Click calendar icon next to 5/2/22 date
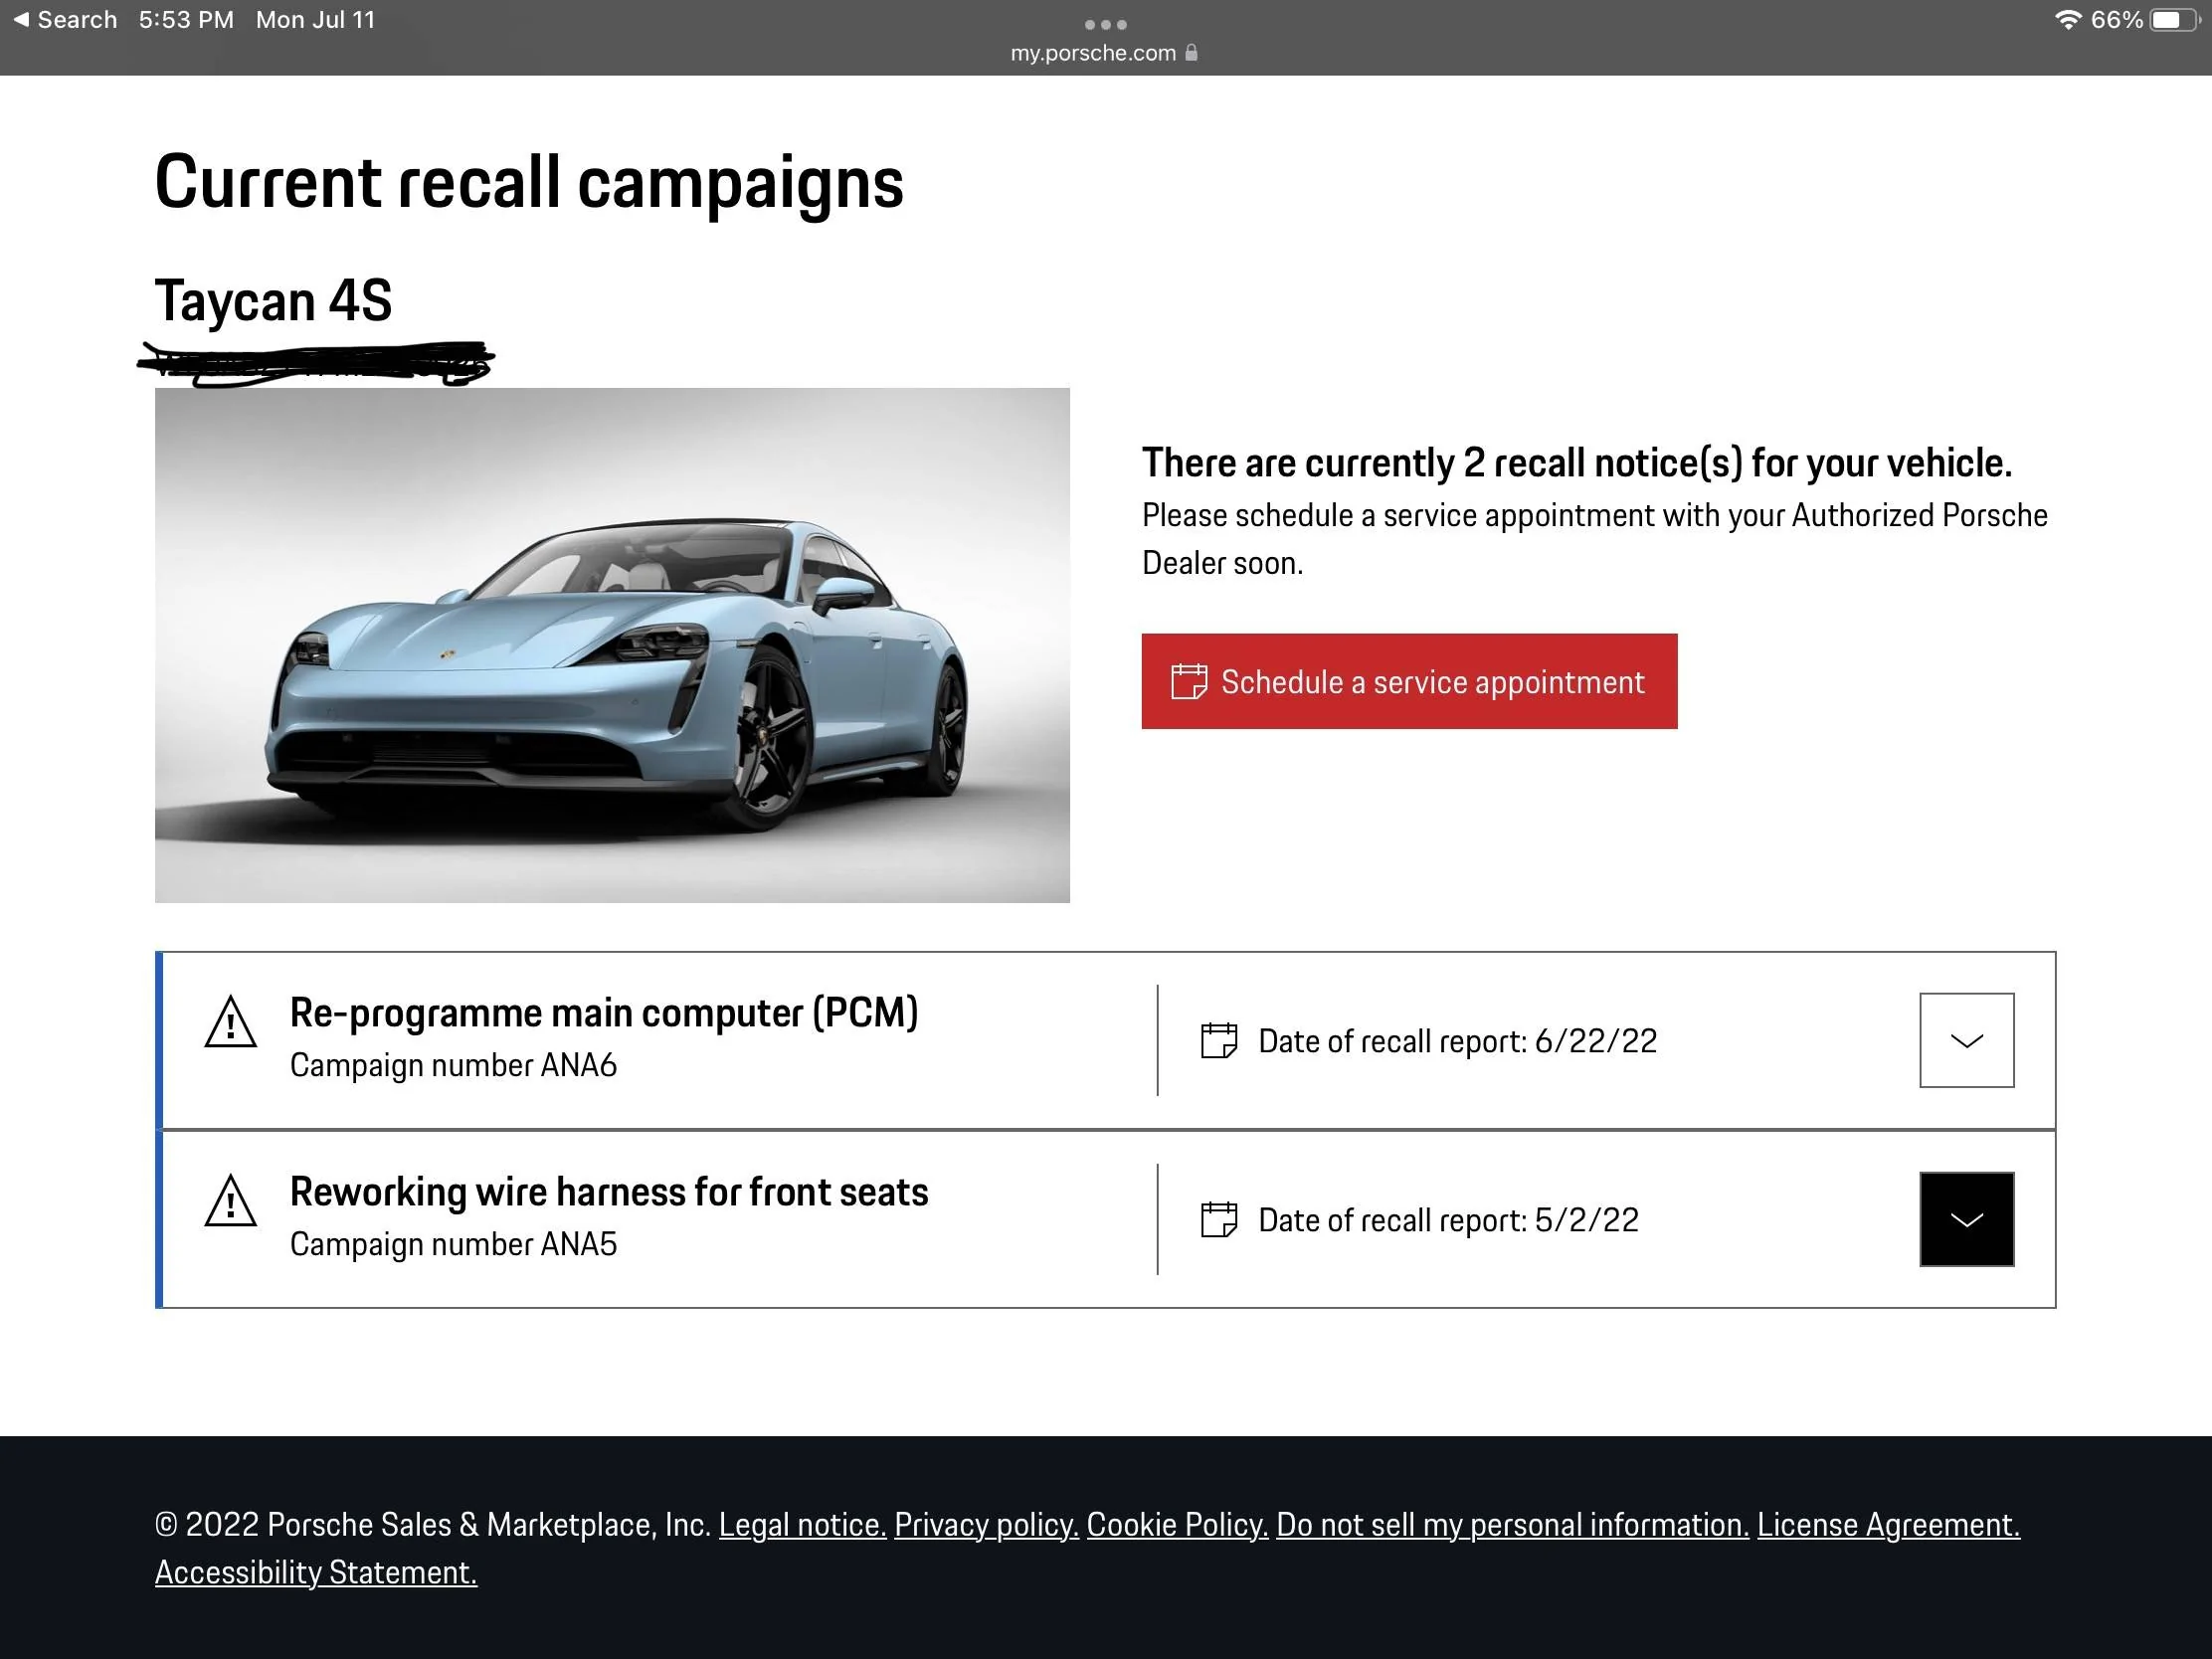 tap(1219, 1219)
